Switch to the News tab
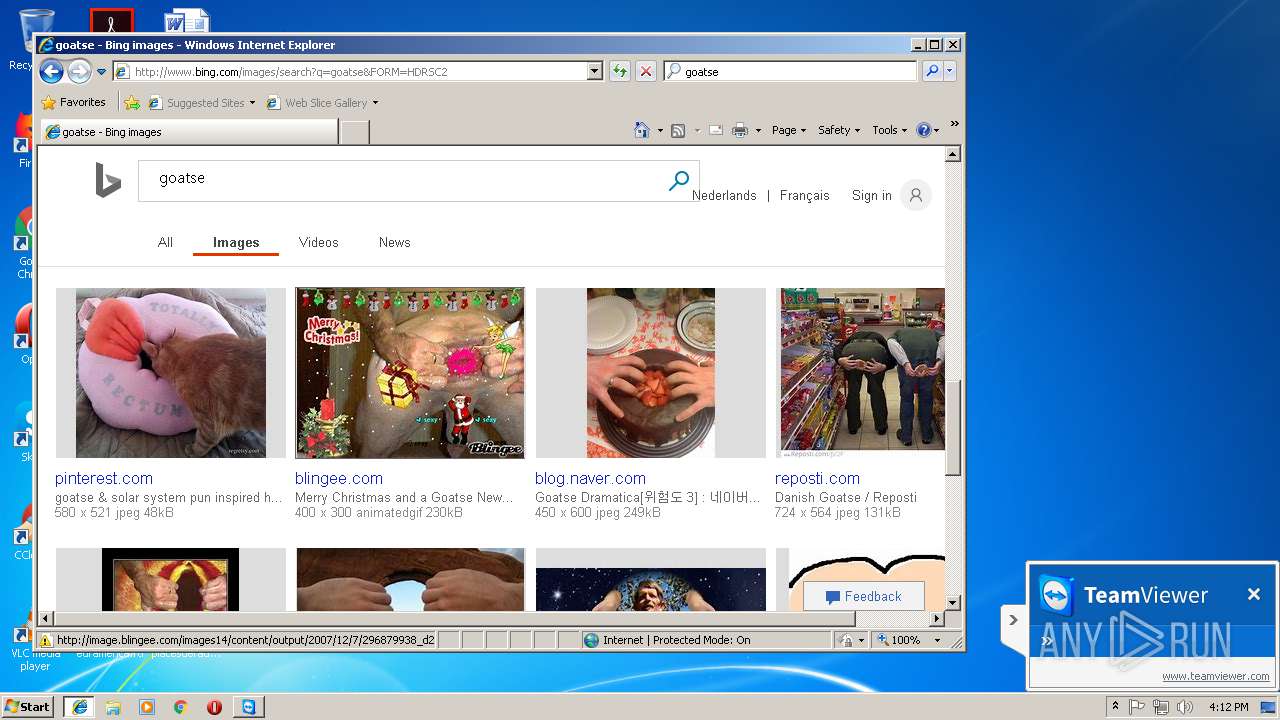The height and width of the screenshot is (720, 1280). pyautogui.click(x=395, y=242)
